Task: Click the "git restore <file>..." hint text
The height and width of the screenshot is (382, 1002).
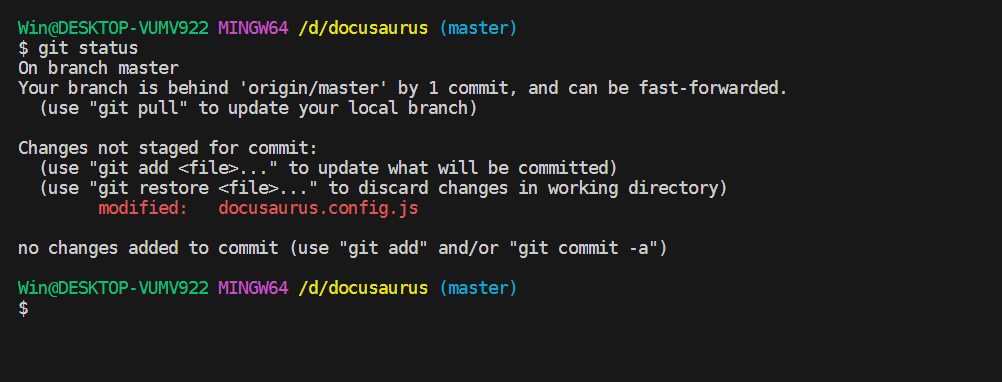Action: click(203, 188)
